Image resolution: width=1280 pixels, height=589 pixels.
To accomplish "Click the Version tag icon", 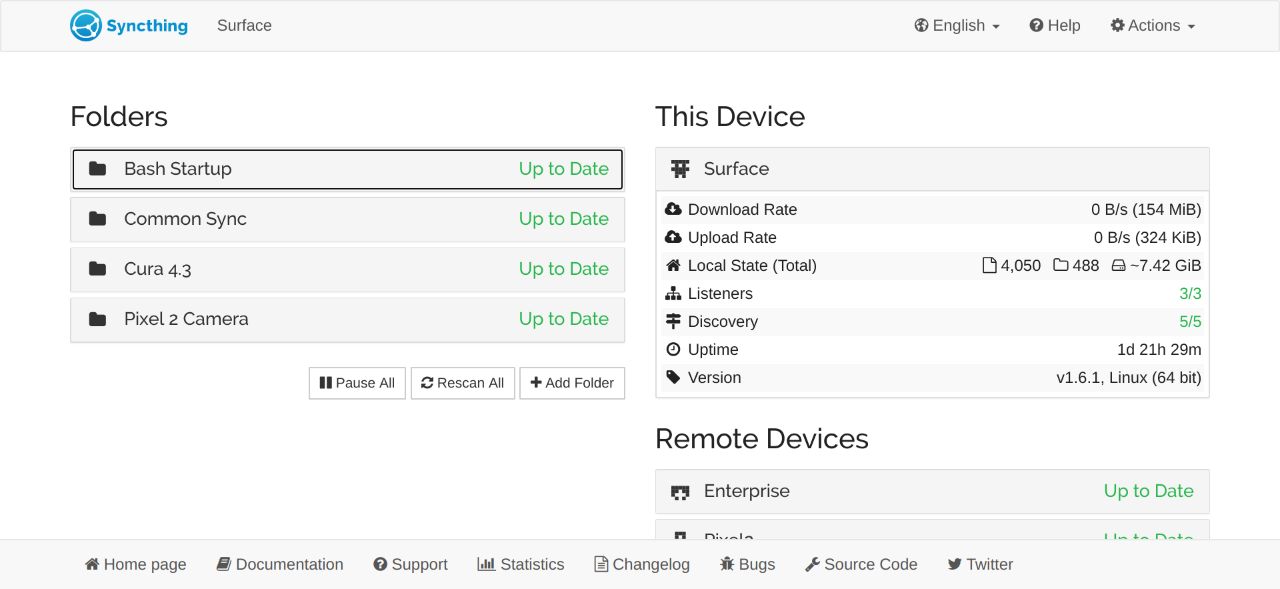I will (x=673, y=378).
